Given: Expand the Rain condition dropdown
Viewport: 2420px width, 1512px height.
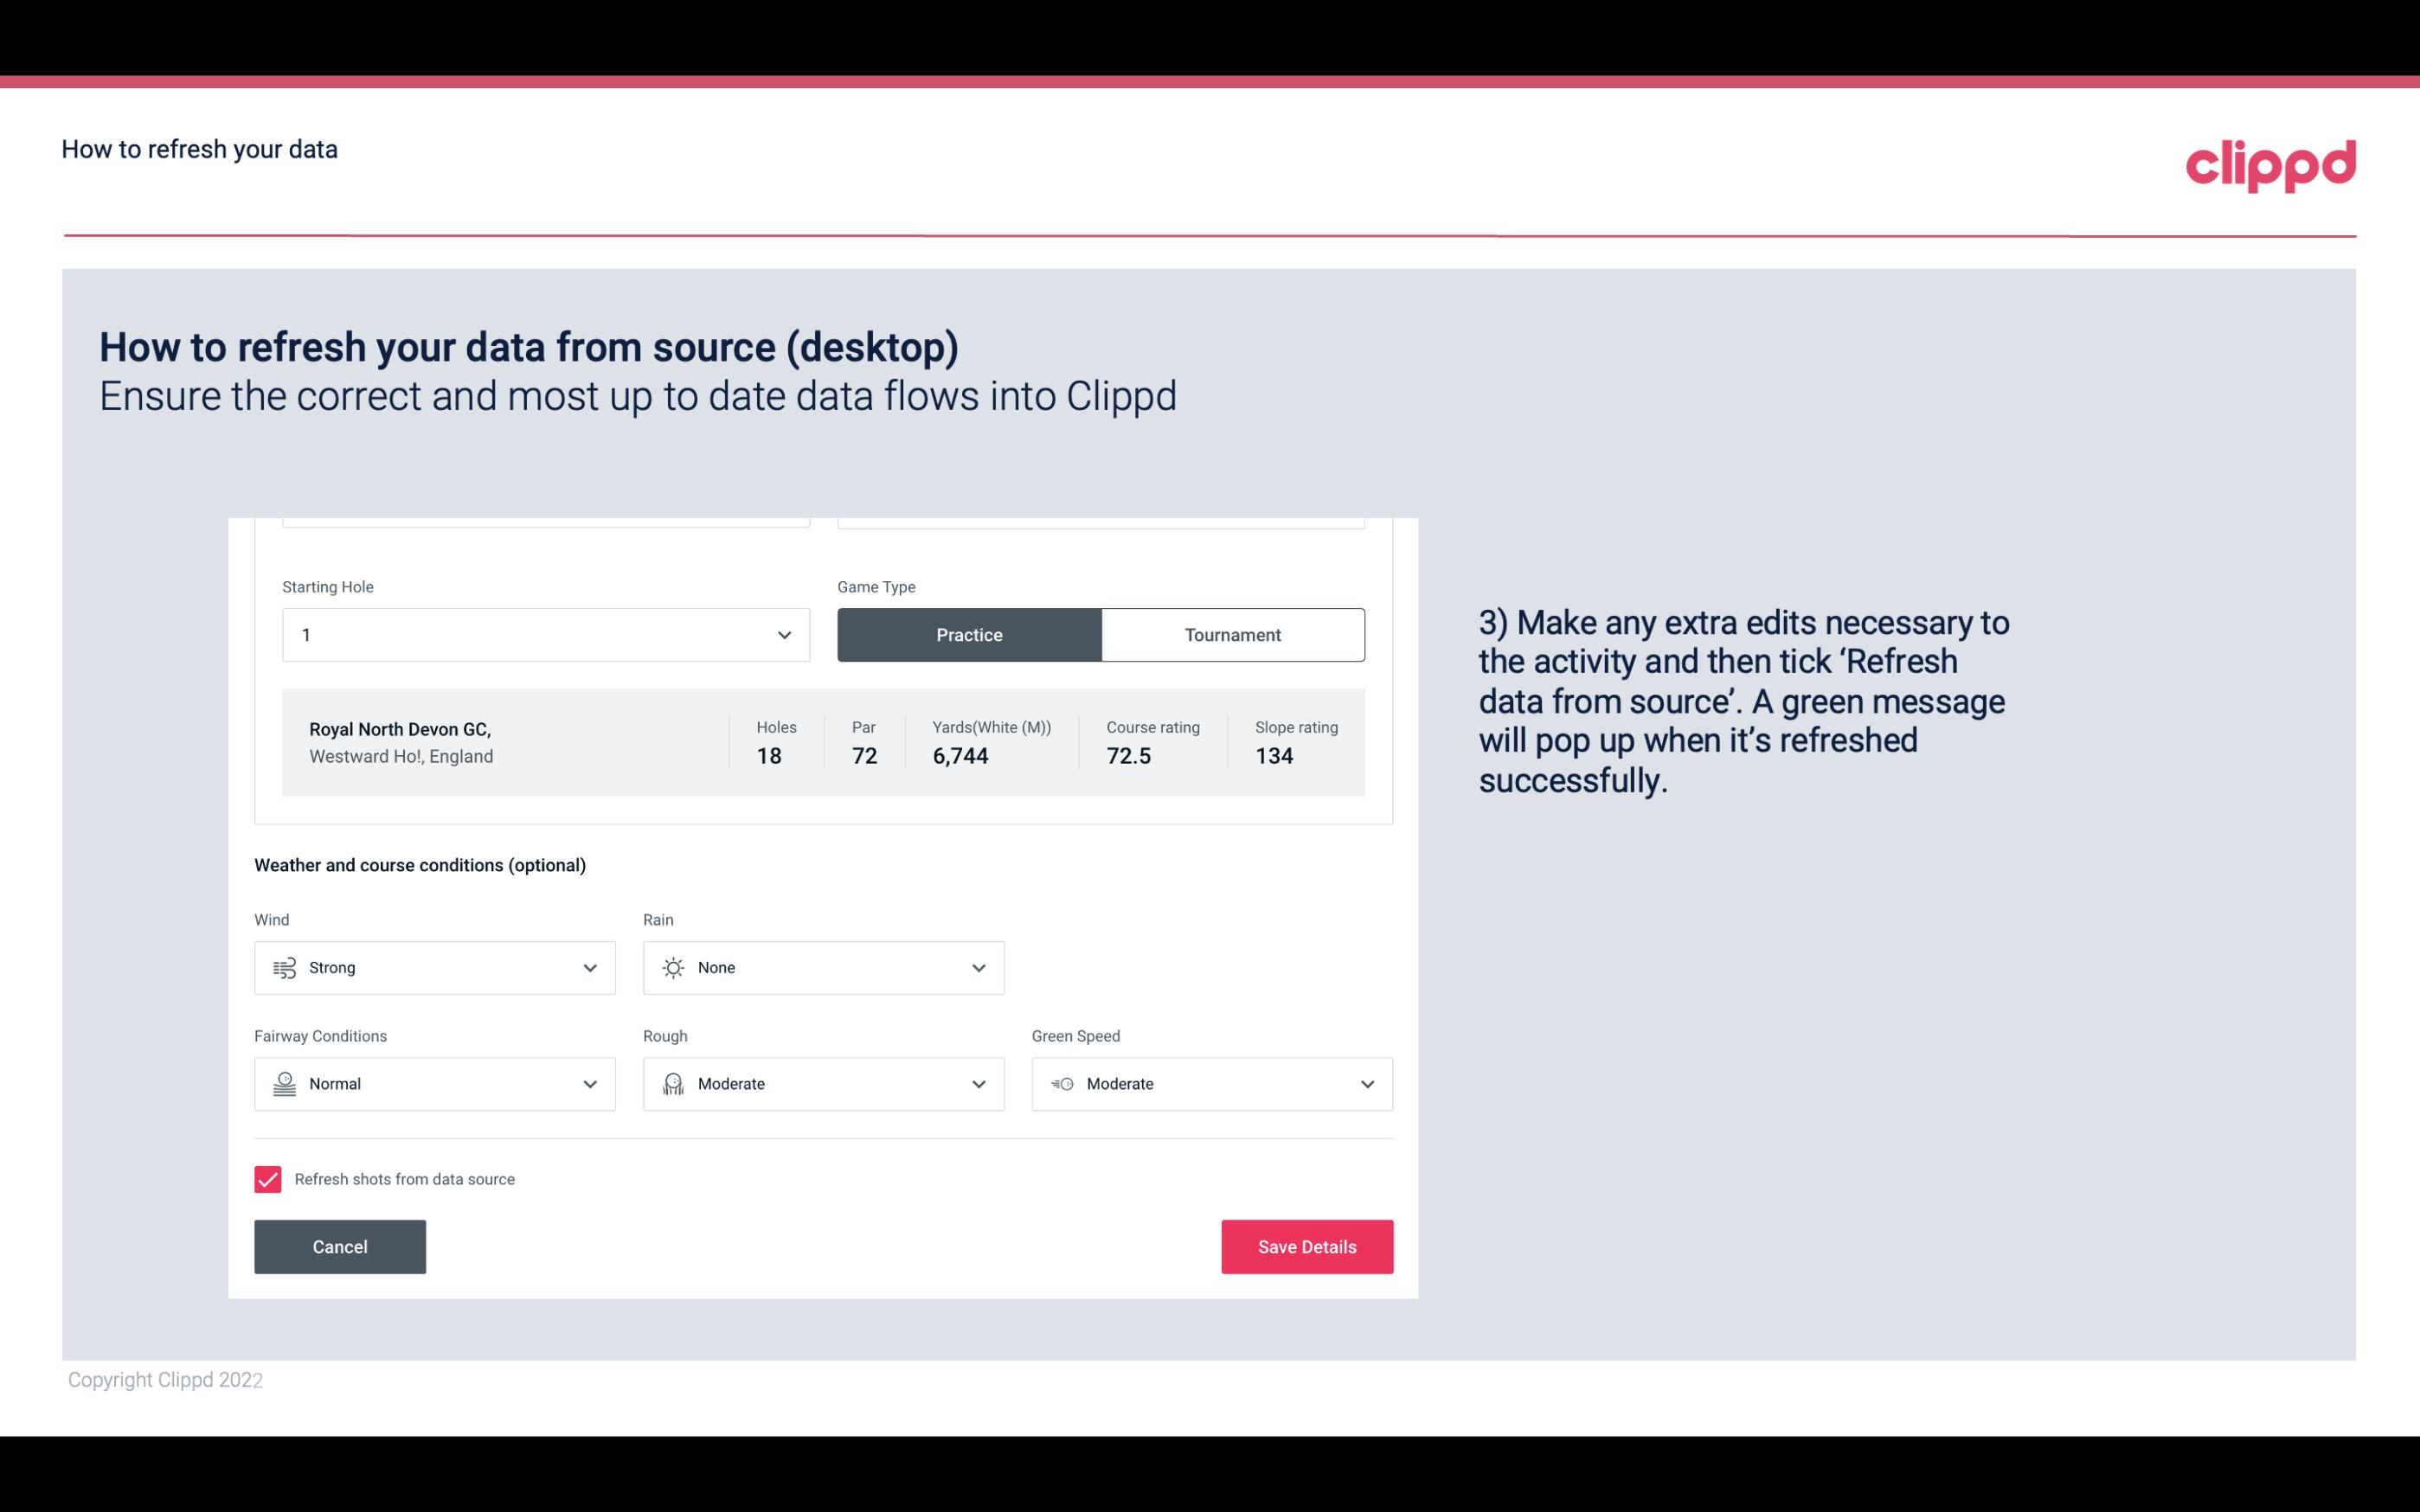Looking at the screenshot, I should click(976, 967).
